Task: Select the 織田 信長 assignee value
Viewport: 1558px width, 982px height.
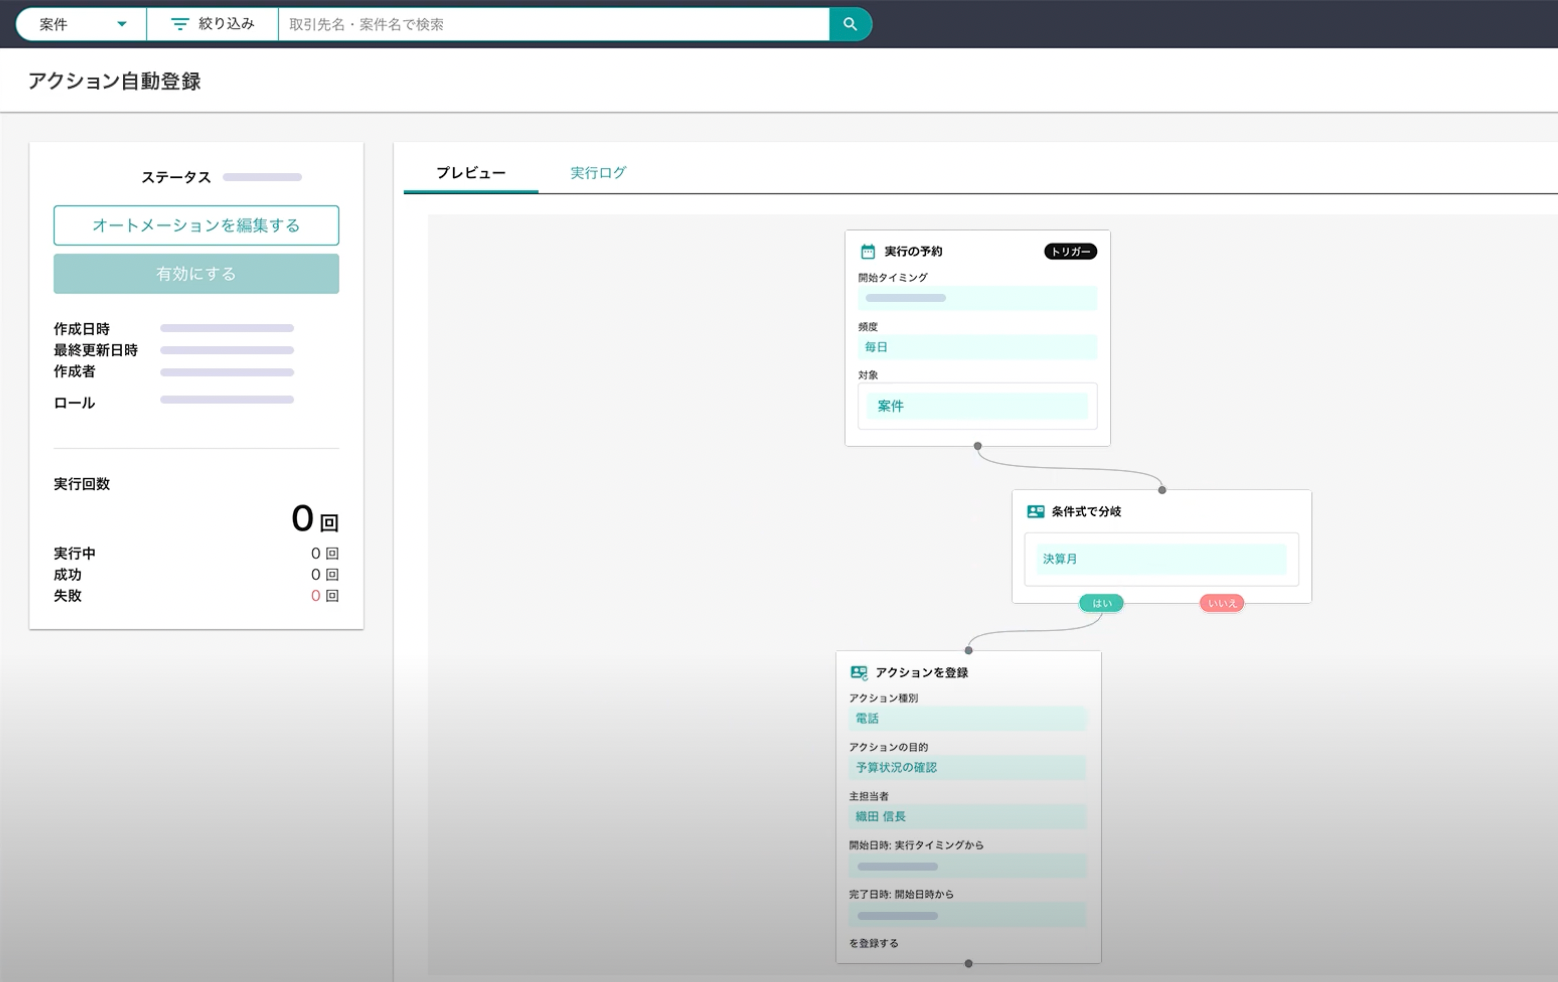Action: pyautogui.click(x=967, y=816)
